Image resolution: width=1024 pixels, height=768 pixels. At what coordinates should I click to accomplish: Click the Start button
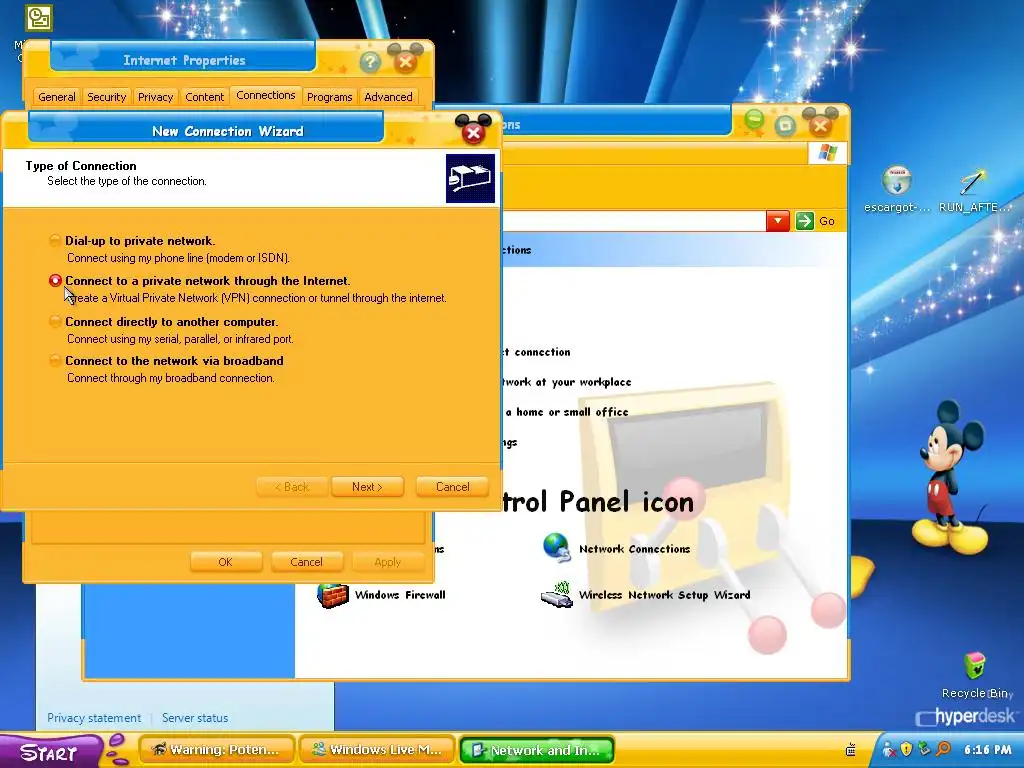(x=50, y=752)
